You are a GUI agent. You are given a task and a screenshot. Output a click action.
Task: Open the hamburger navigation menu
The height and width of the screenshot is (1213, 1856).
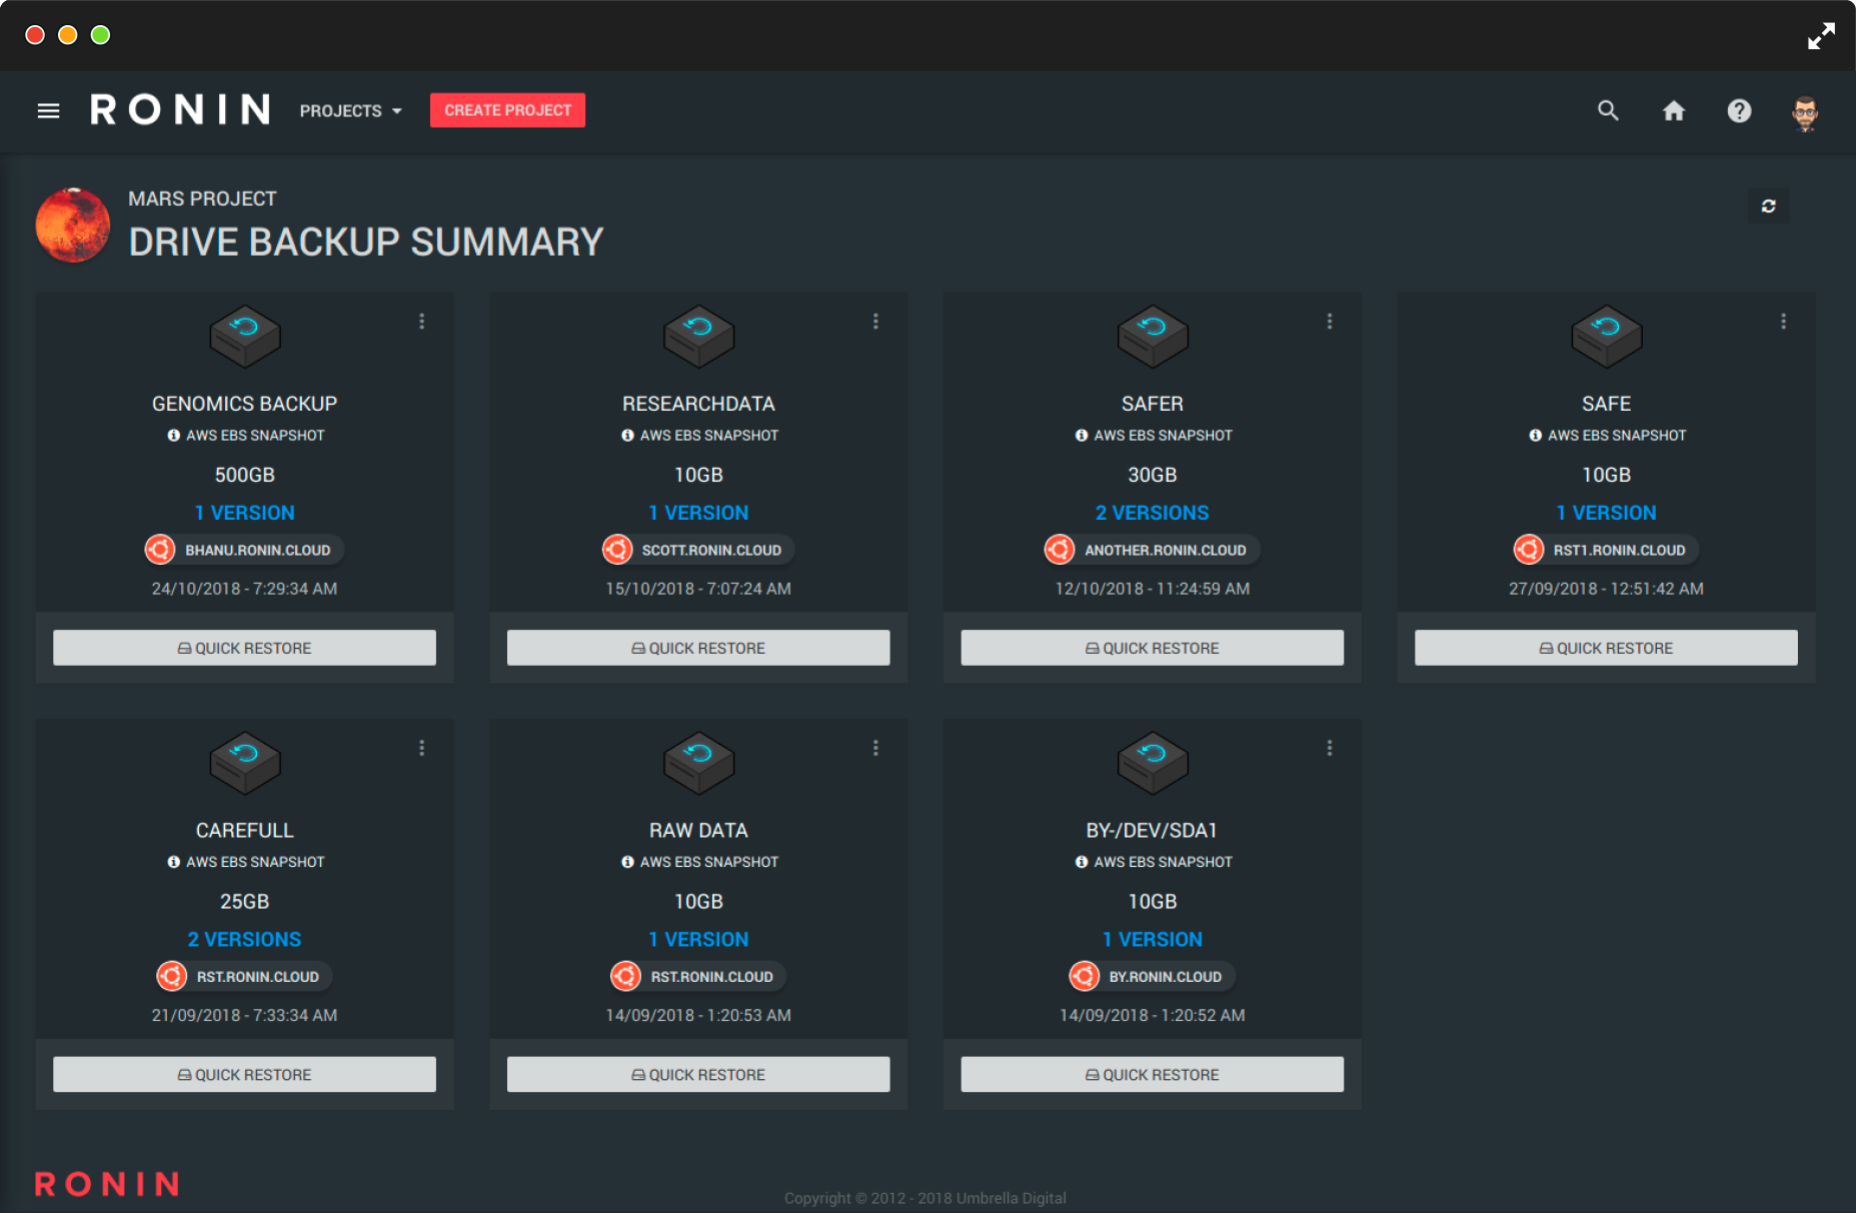click(x=48, y=111)
